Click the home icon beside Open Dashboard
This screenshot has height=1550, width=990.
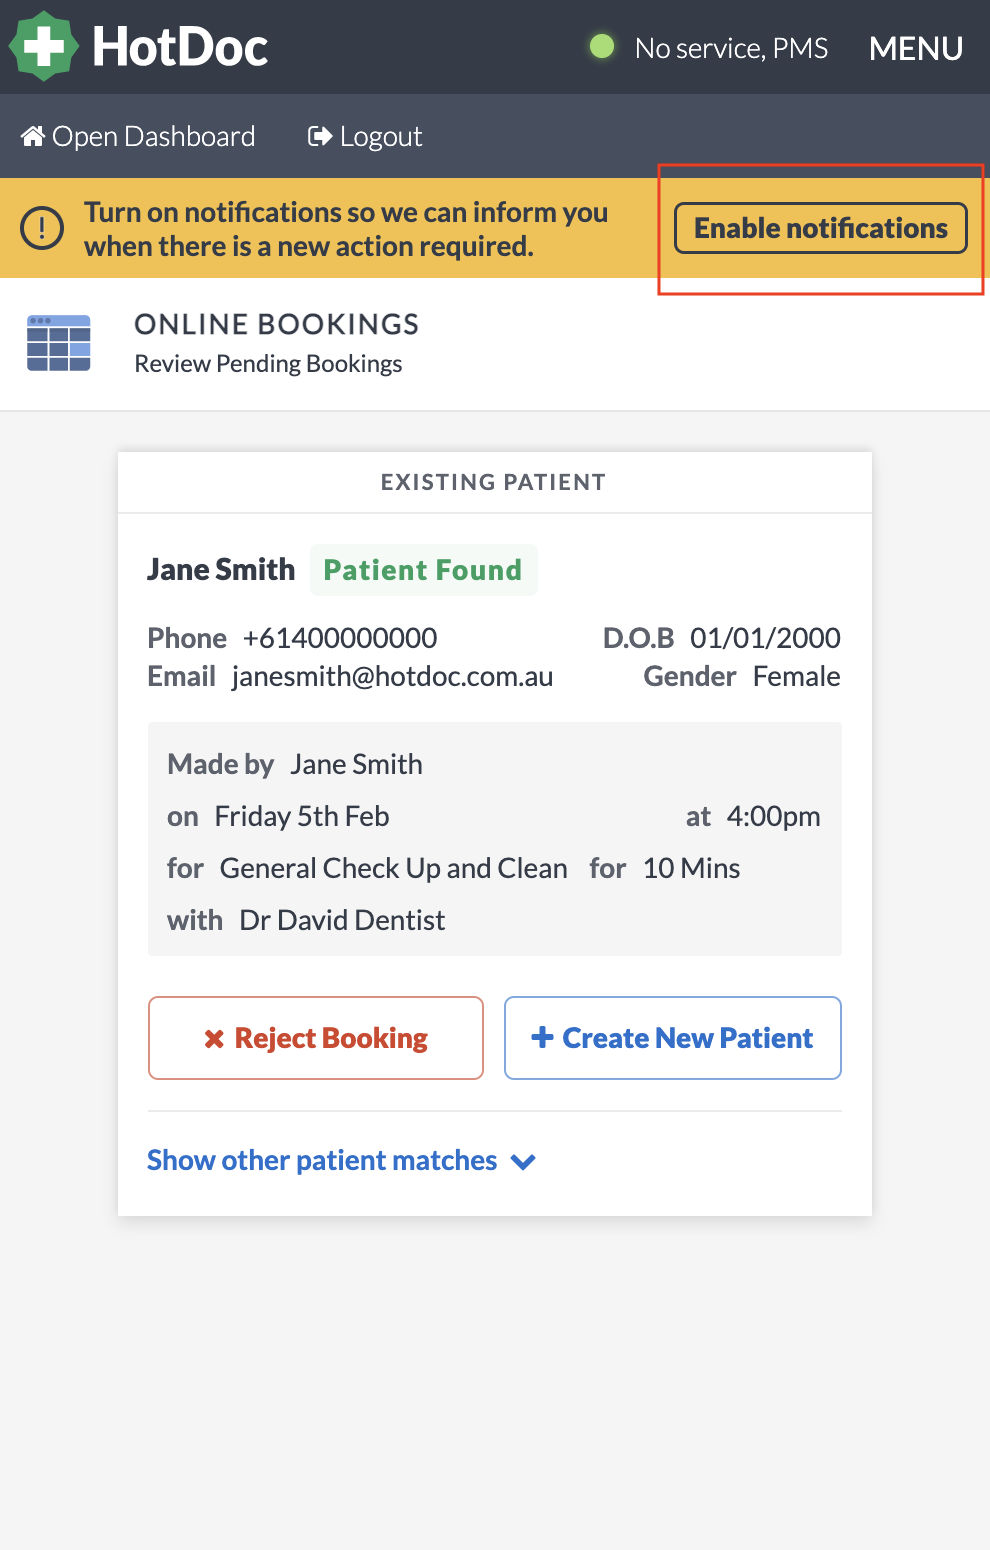(x=33, y=136)
